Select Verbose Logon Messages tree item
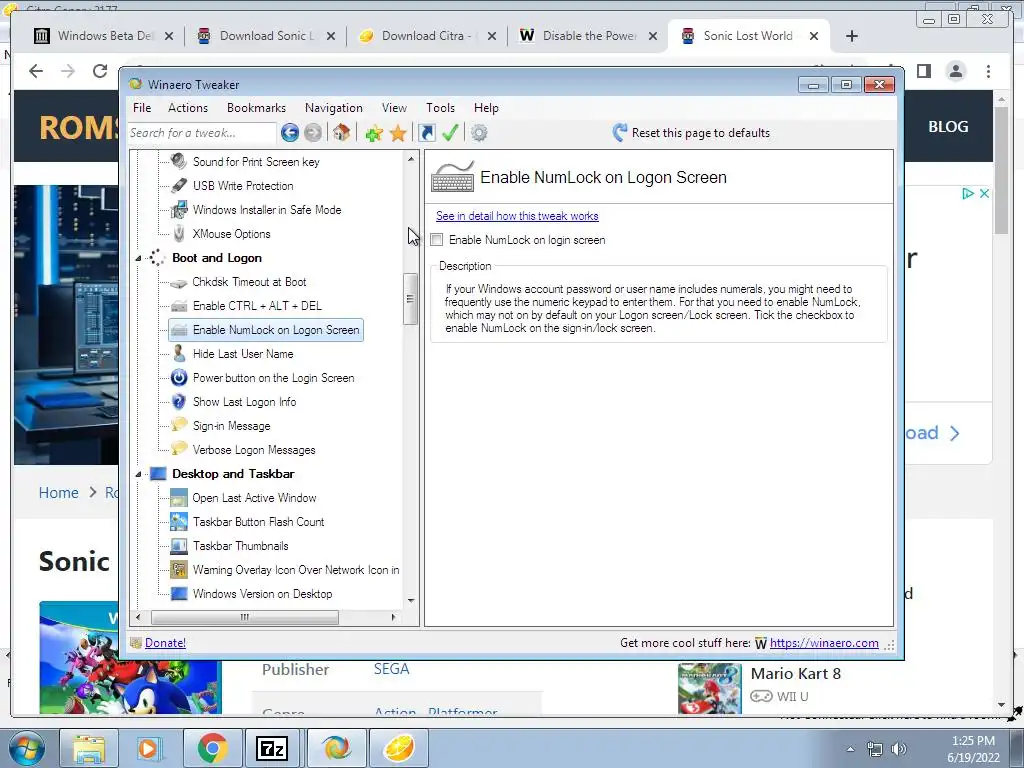This screenshot has height=768, width=1024. click(x=254, y=450)
